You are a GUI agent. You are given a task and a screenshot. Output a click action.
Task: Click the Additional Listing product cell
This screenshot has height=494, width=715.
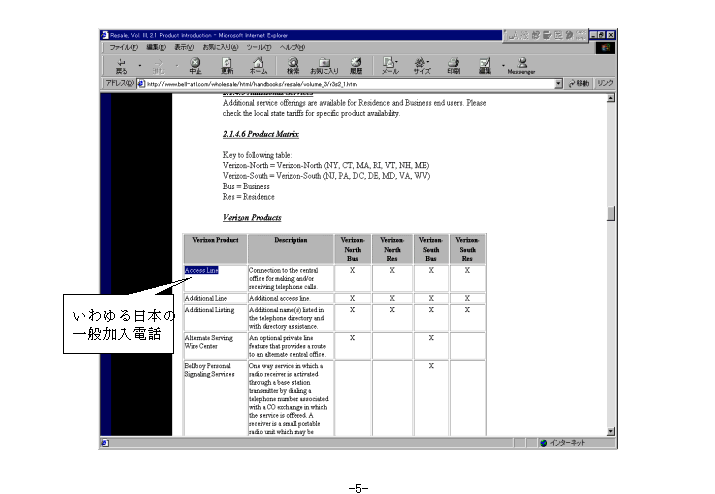215,318
